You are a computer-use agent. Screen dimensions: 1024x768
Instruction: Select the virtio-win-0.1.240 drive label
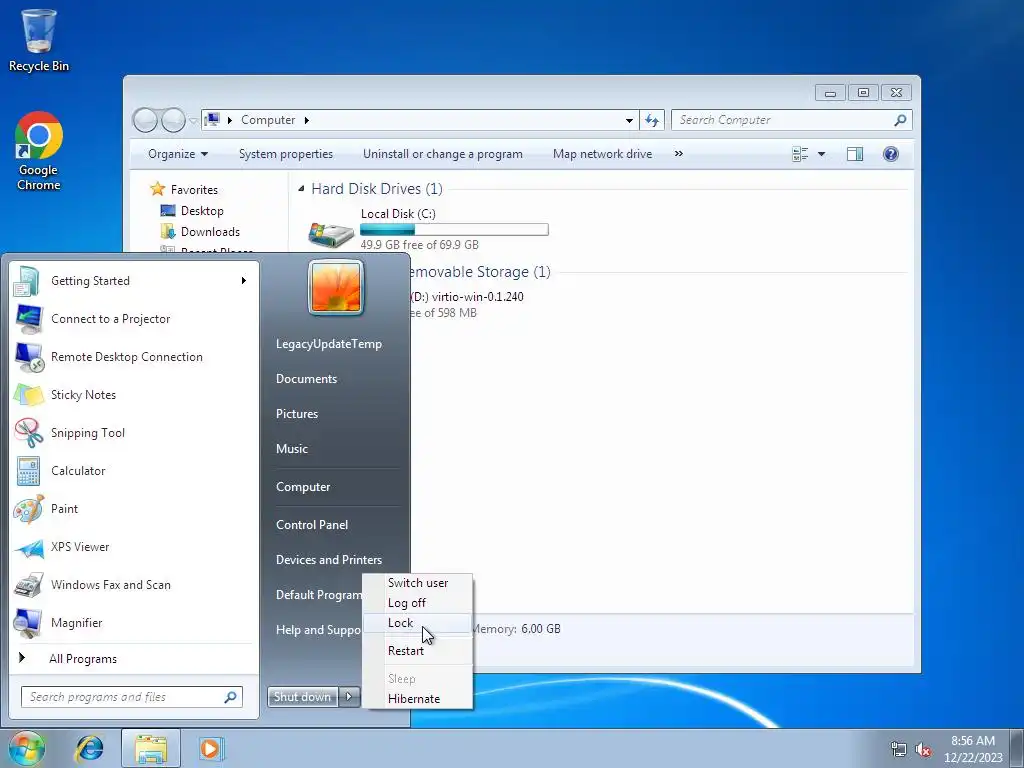466,296
